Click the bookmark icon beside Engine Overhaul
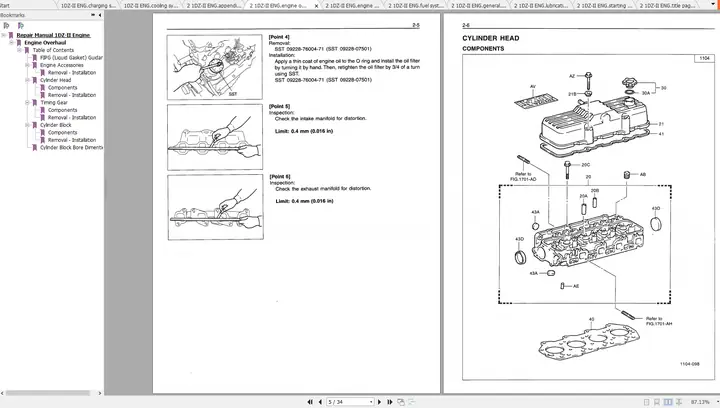Viewport: 720px width, 408px height. pyautogui.click(x=19, y=43)
